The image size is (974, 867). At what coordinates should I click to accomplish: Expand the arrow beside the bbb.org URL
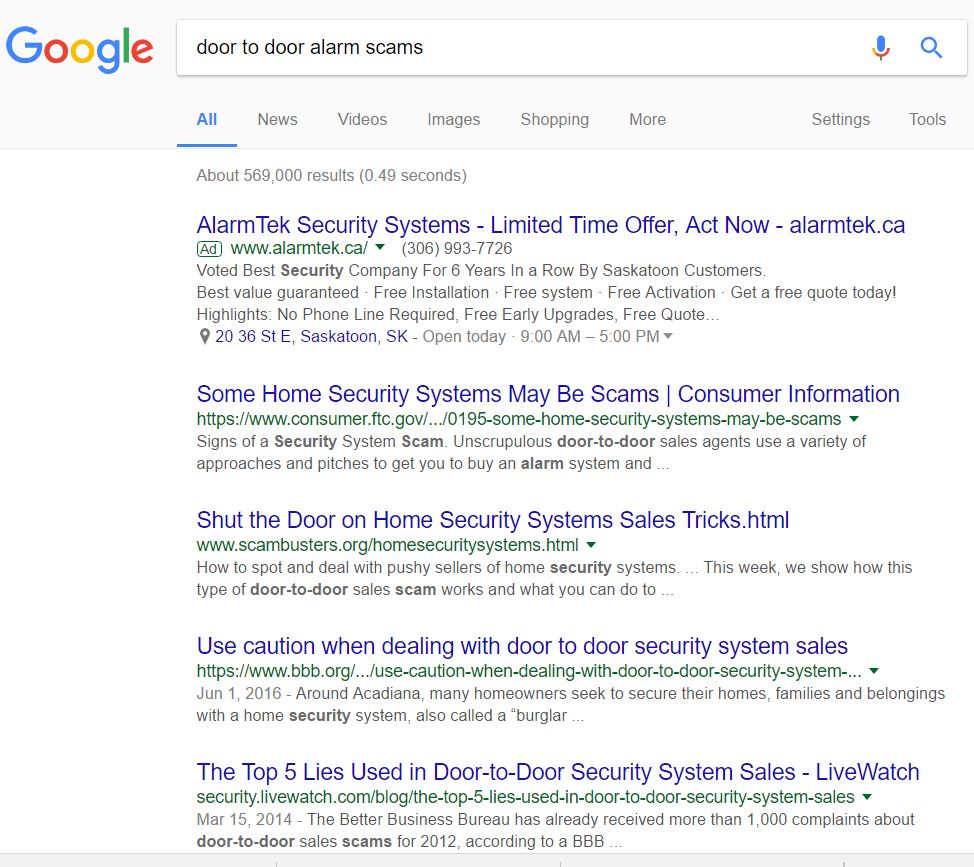click(x=874, y=671)
